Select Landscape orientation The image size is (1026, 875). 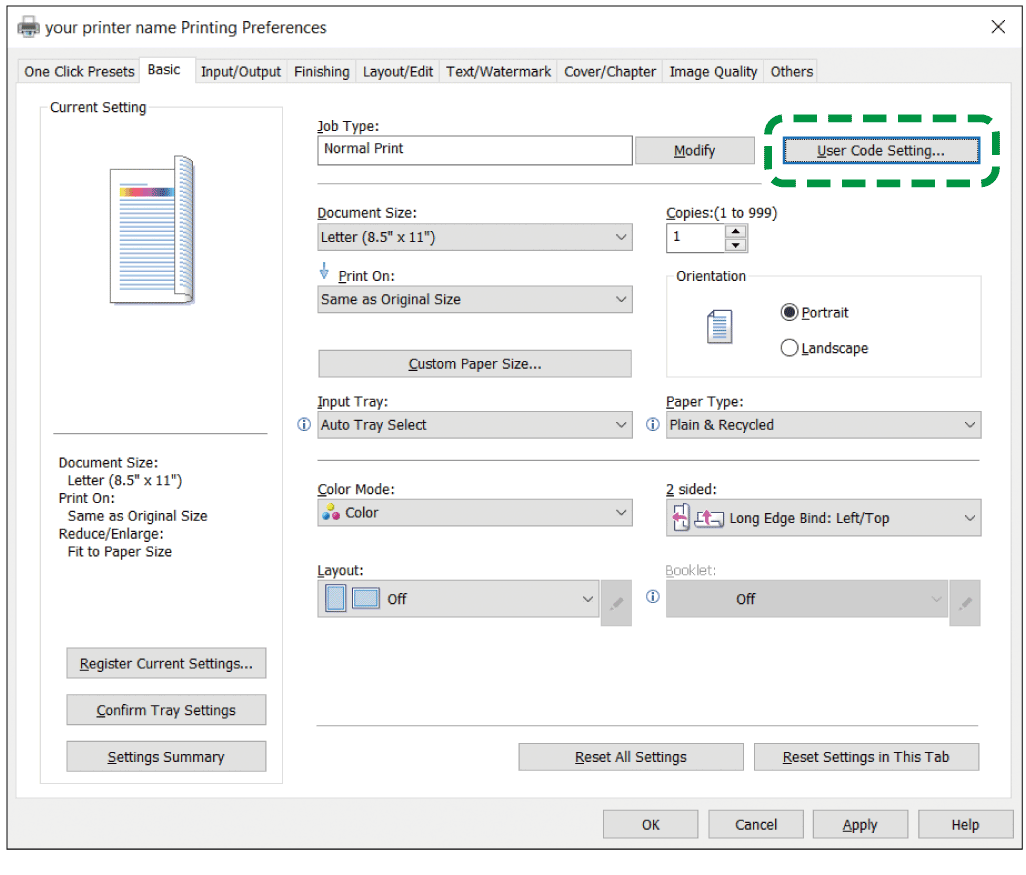[x=790, y=348]
